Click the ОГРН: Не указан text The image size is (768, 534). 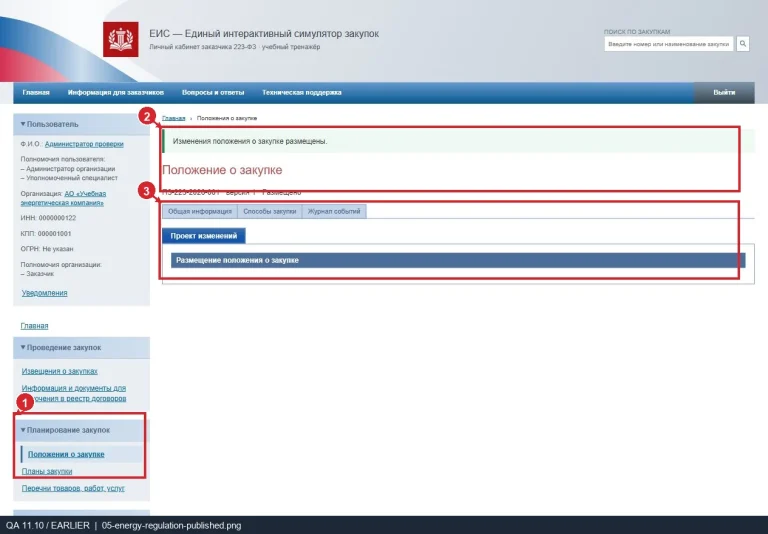click(x=47, y=249)
